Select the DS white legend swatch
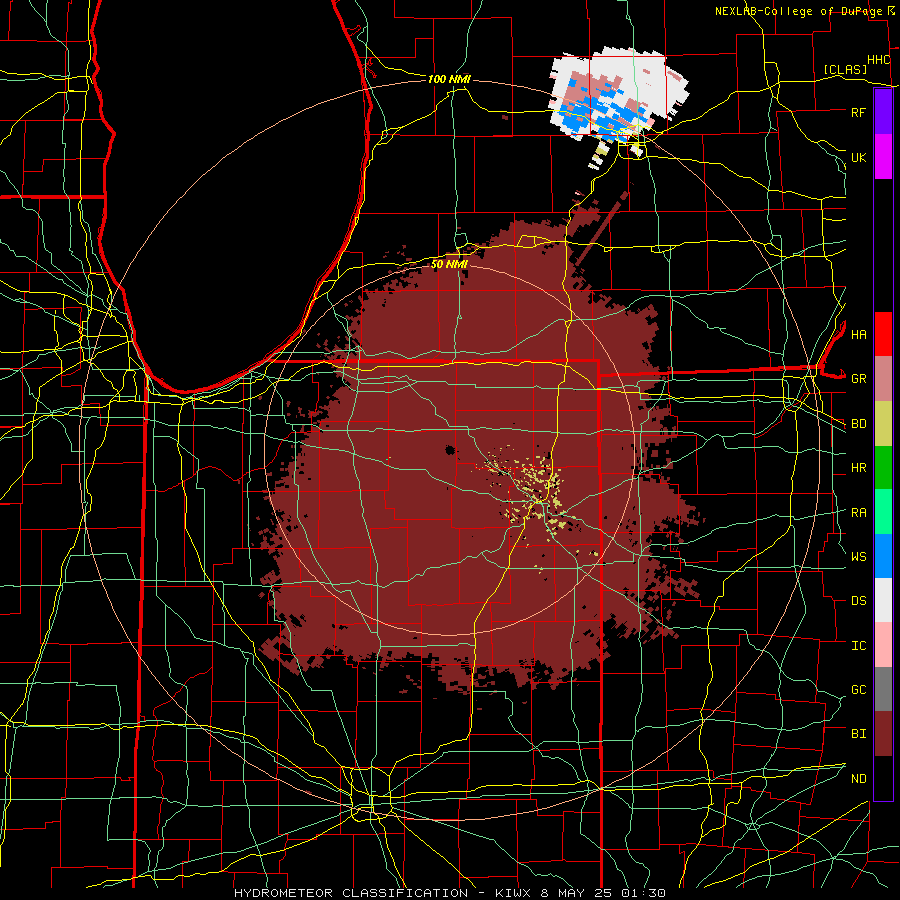This screenshot has height=900, width=900. click(x=883, y=600)
